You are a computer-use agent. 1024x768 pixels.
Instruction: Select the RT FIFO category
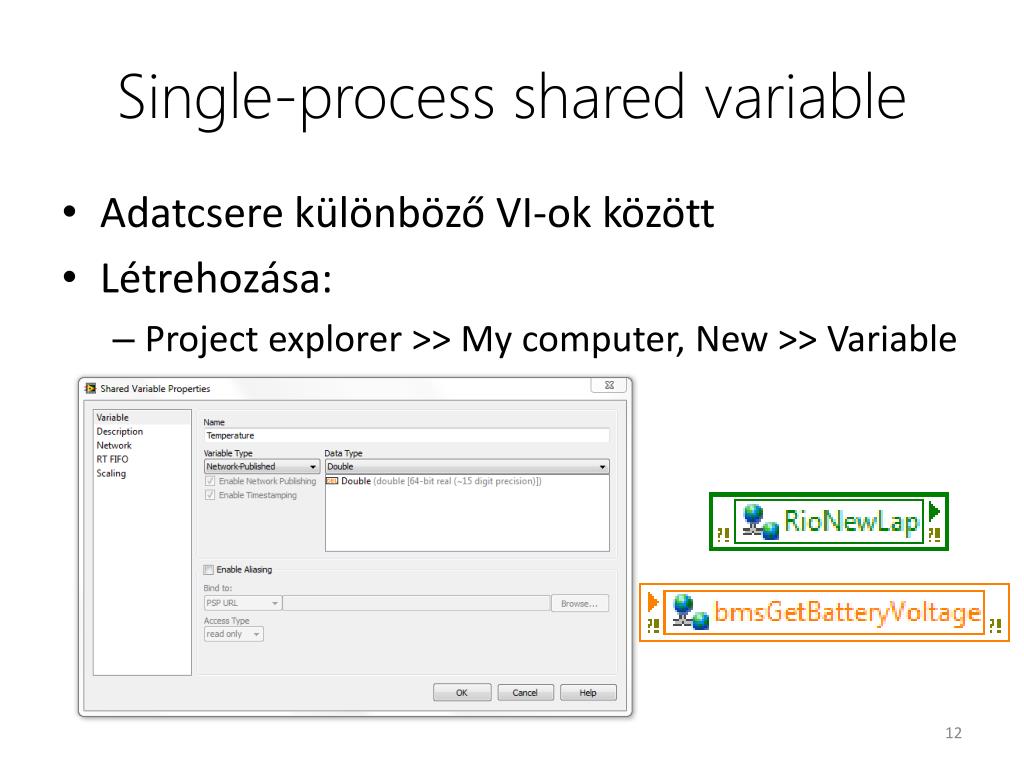(x=112, y=459)
